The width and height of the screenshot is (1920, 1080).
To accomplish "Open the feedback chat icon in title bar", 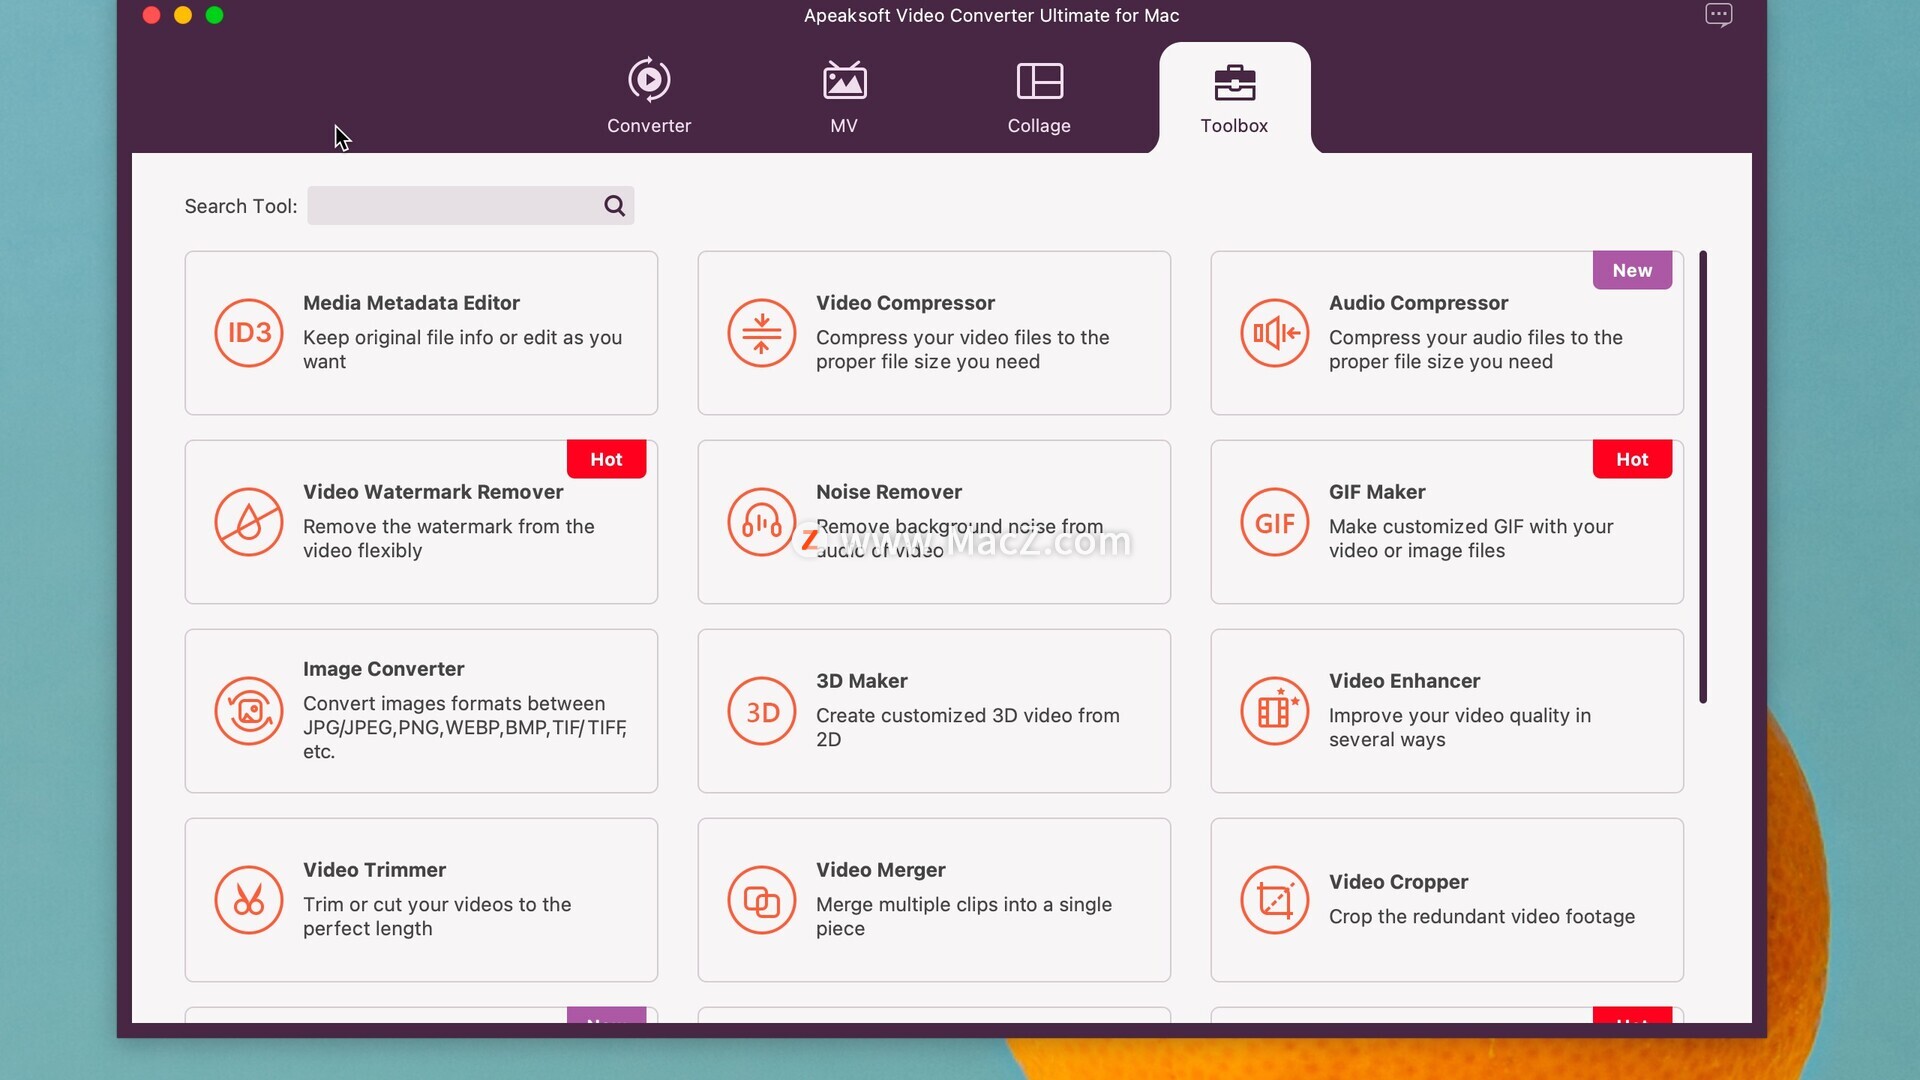I will [x=1718, y=15].
